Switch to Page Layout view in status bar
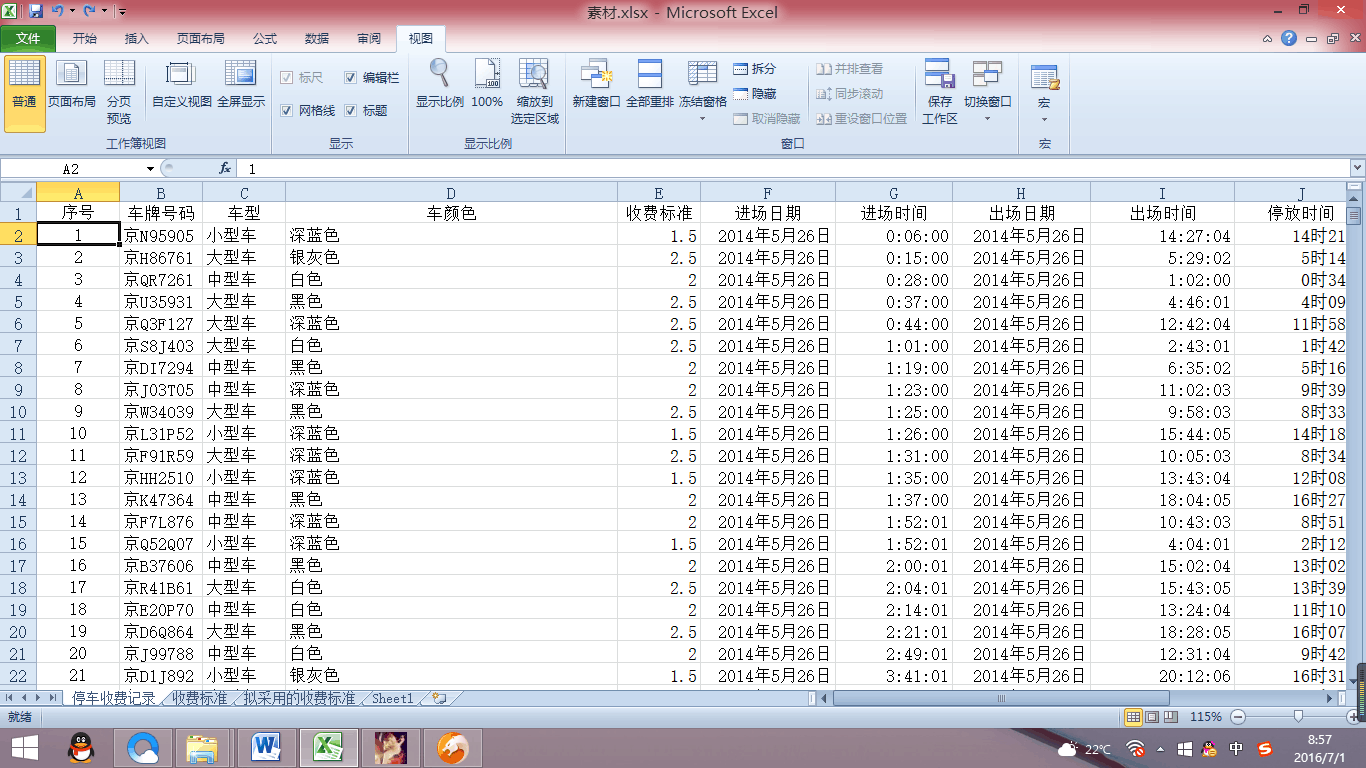Viewport: 1366px width, 768px height. coord(1152,717)
